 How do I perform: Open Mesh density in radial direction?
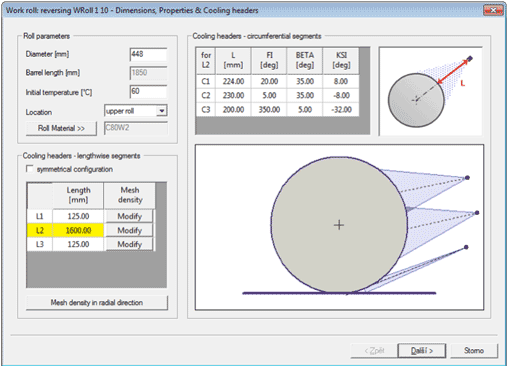tap(97, 303)
